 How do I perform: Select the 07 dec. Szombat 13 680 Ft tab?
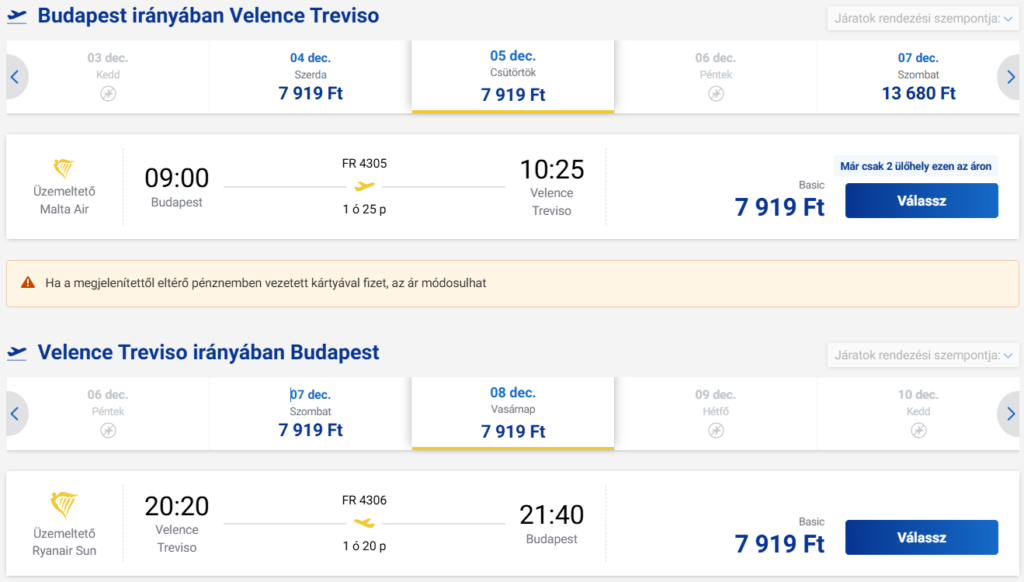coord(918,77)
